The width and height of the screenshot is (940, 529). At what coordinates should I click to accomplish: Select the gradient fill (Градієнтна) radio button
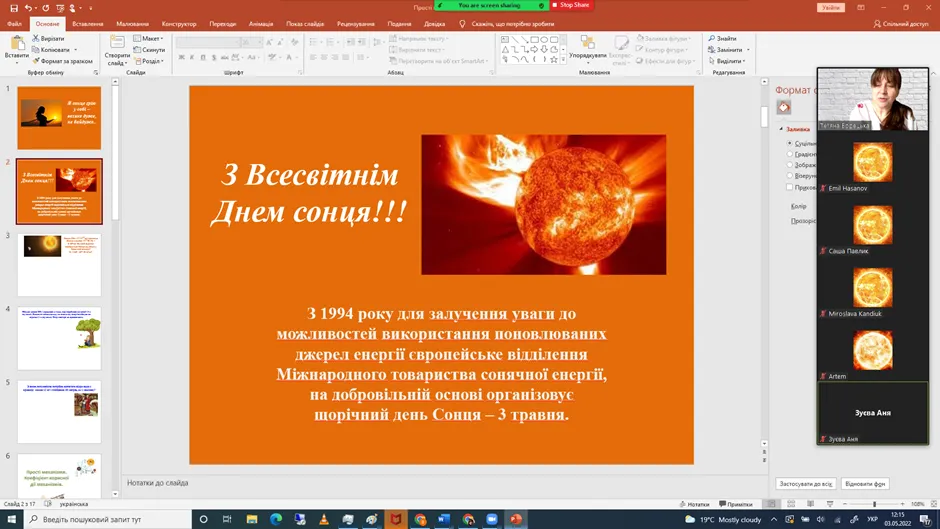789,154
